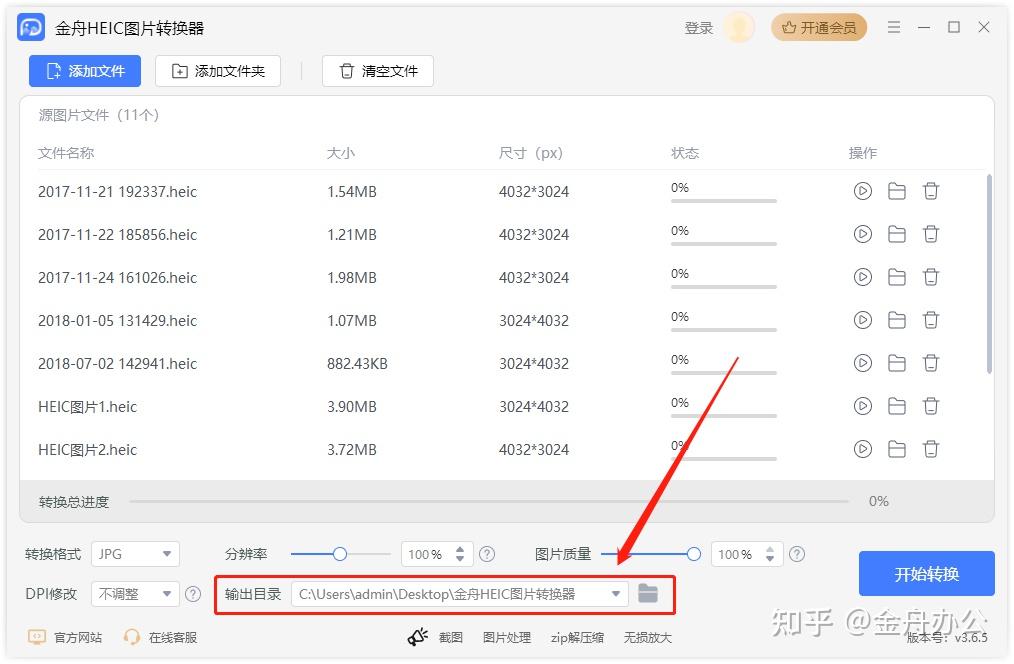1014x664 pixels.
Task: Open folder for HEIC图片2.heic
Action: pos(897,449)
